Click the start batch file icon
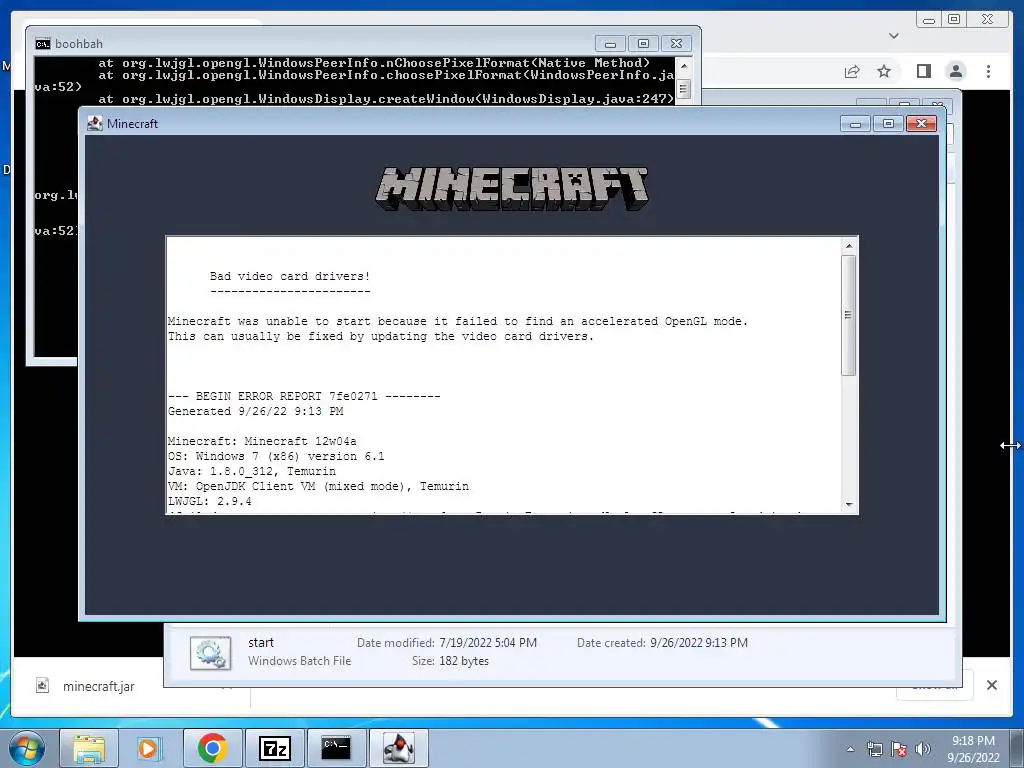 (x=210, y=652)
